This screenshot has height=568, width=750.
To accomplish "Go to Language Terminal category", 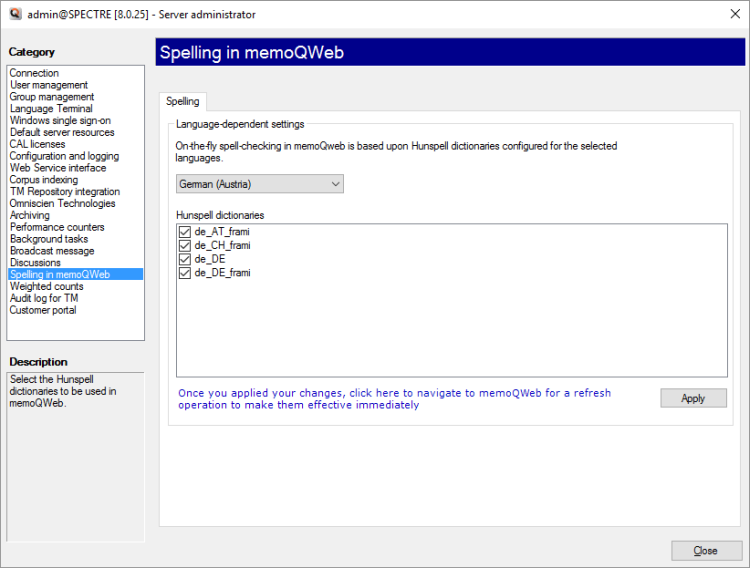I will (51, 109).
